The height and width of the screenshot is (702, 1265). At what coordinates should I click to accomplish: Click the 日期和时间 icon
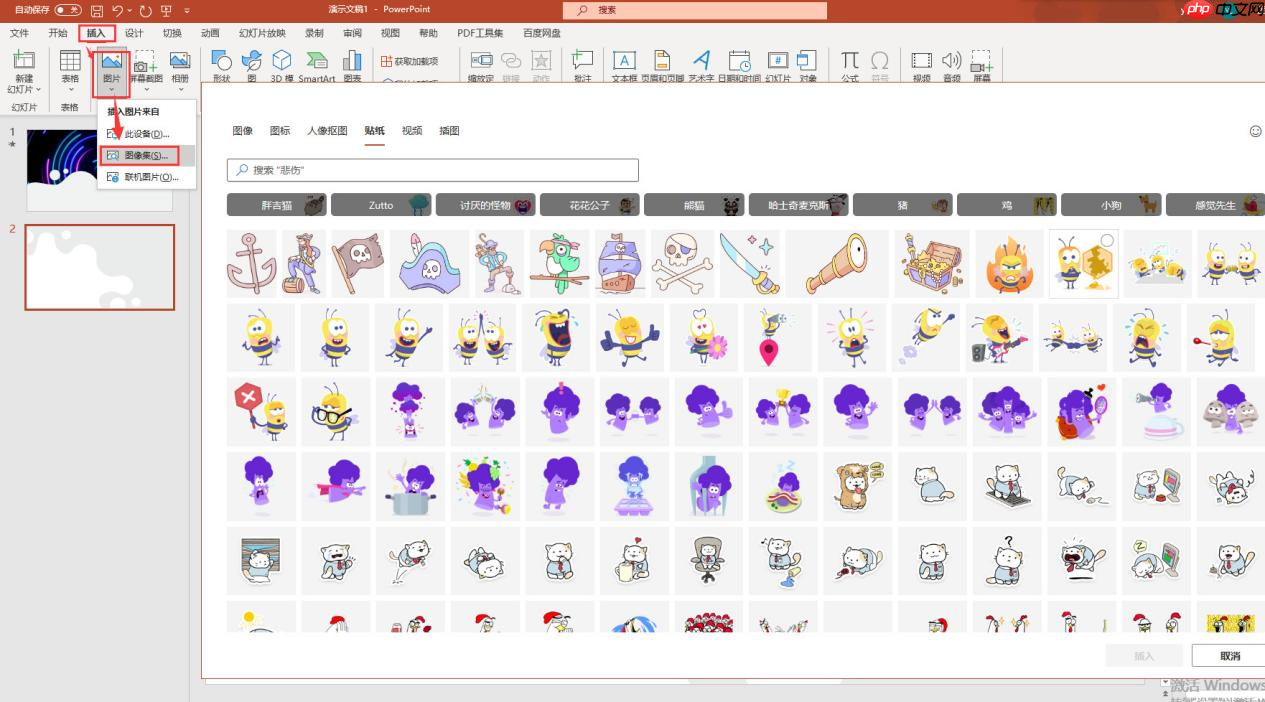[739, 60]
